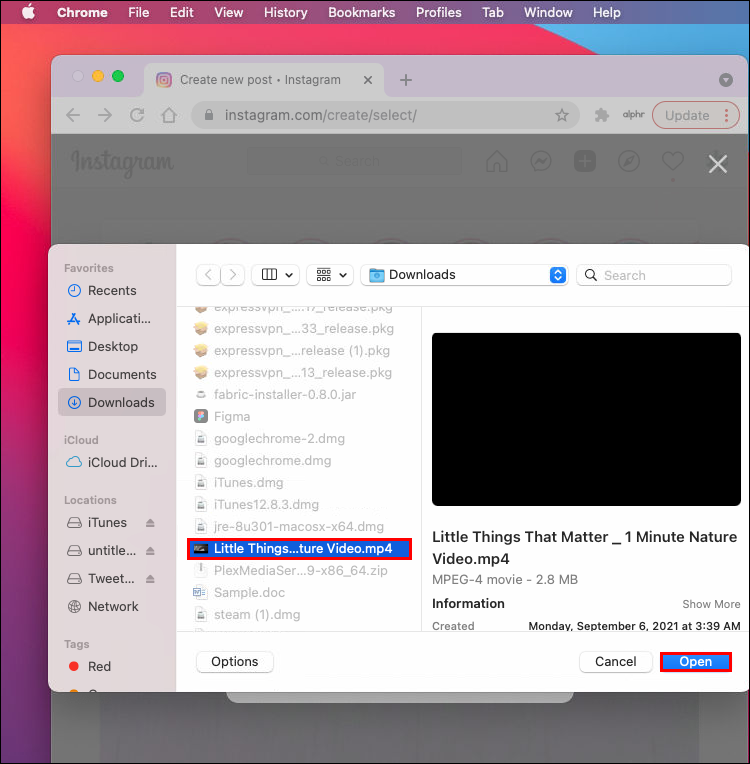Select Applications in the sidebar
The height and width of the screenshot is (764, 750).
coord(112,319)
